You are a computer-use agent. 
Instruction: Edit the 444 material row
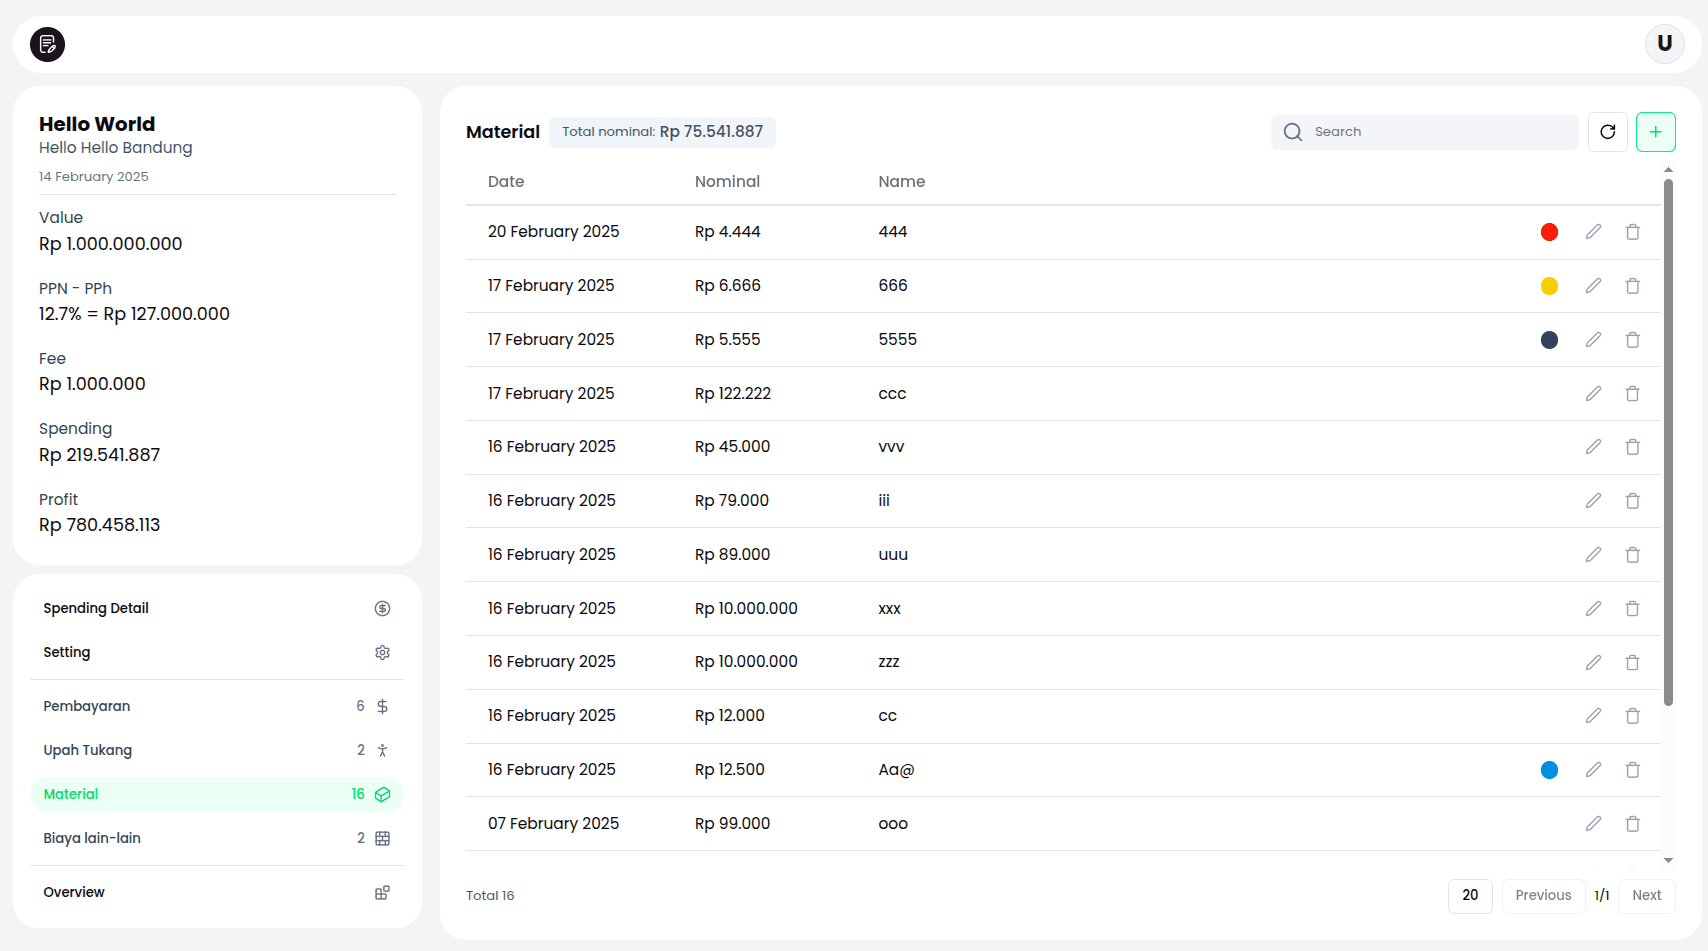[x=1593, y=232]
